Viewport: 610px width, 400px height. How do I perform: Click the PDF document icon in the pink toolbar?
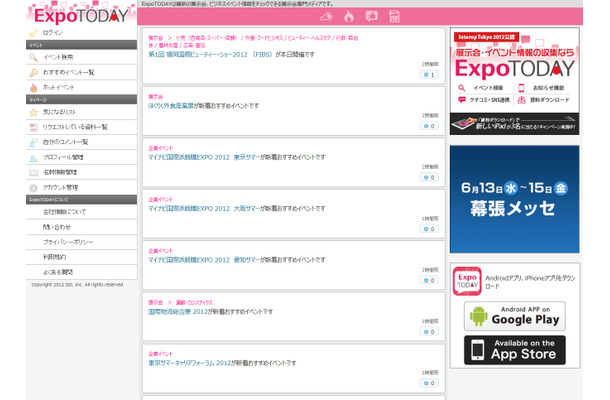394,17
